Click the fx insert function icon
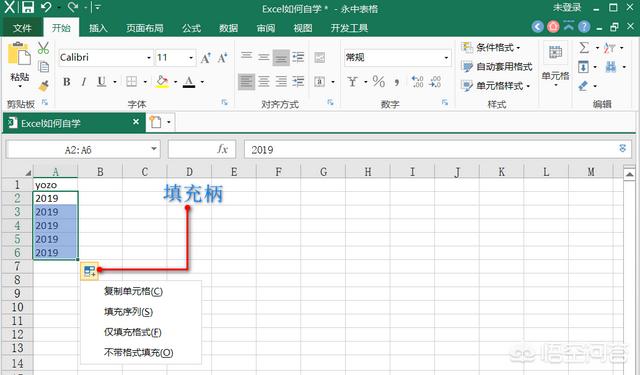The width and height of the screenshot is (640, 375). (222, 149)
